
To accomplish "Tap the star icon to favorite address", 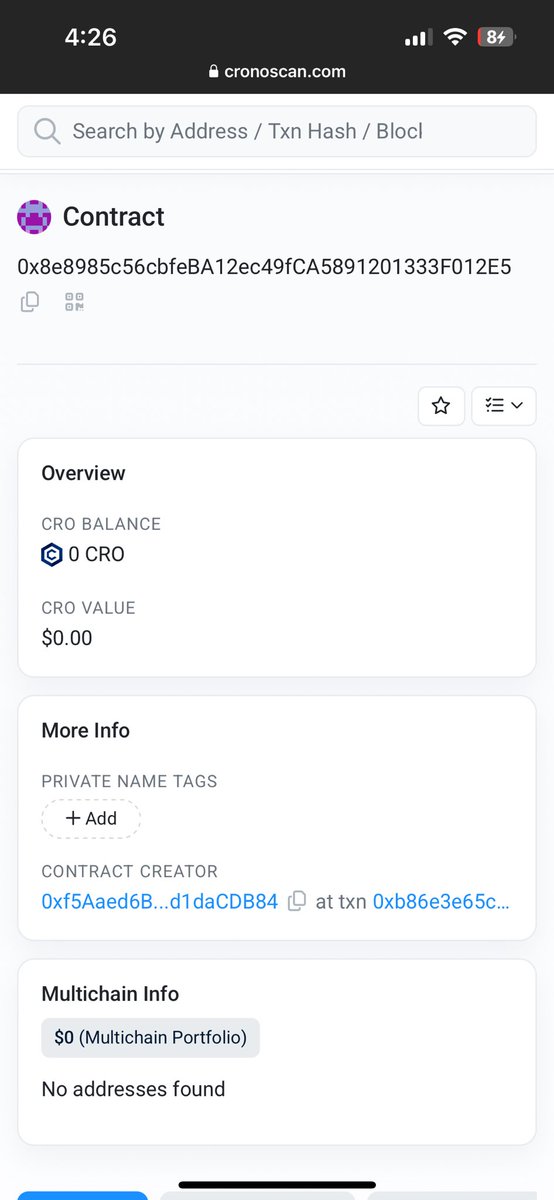I will [x=441, y=405].
